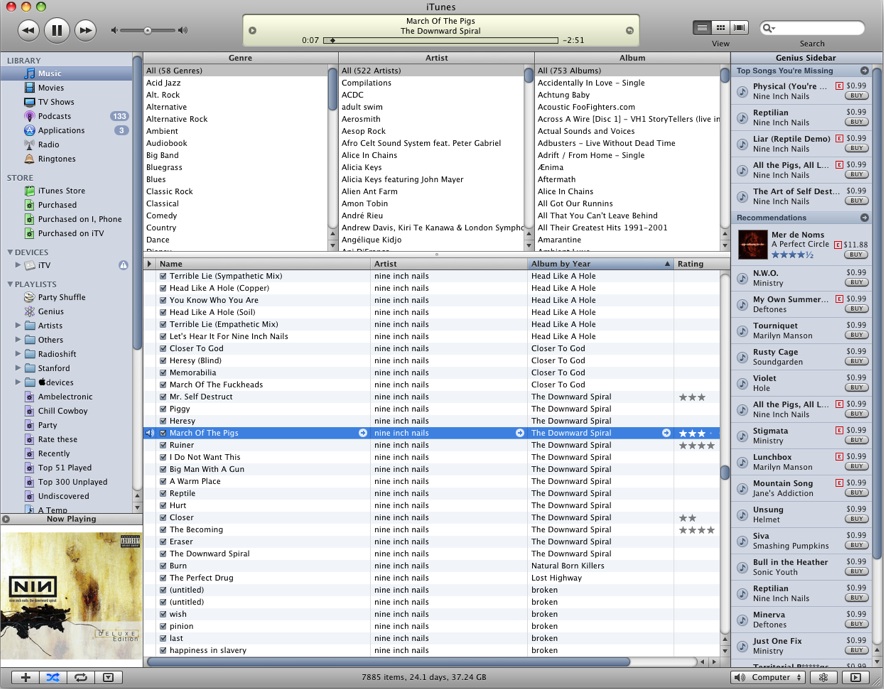
Task: Buy Siva by Smashing Pumpkins
Action: pos(856,545)
